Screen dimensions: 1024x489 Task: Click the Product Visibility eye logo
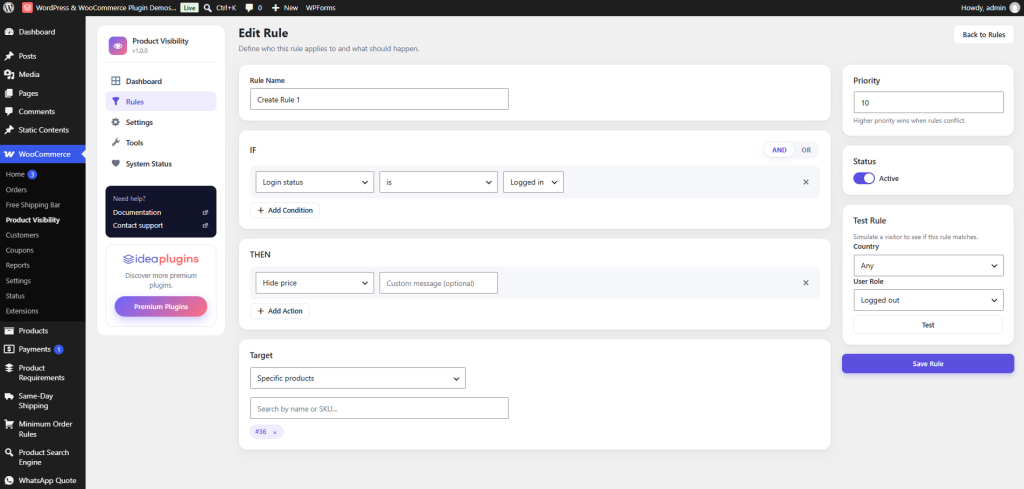pyautogui.click(x=118, y=45)
